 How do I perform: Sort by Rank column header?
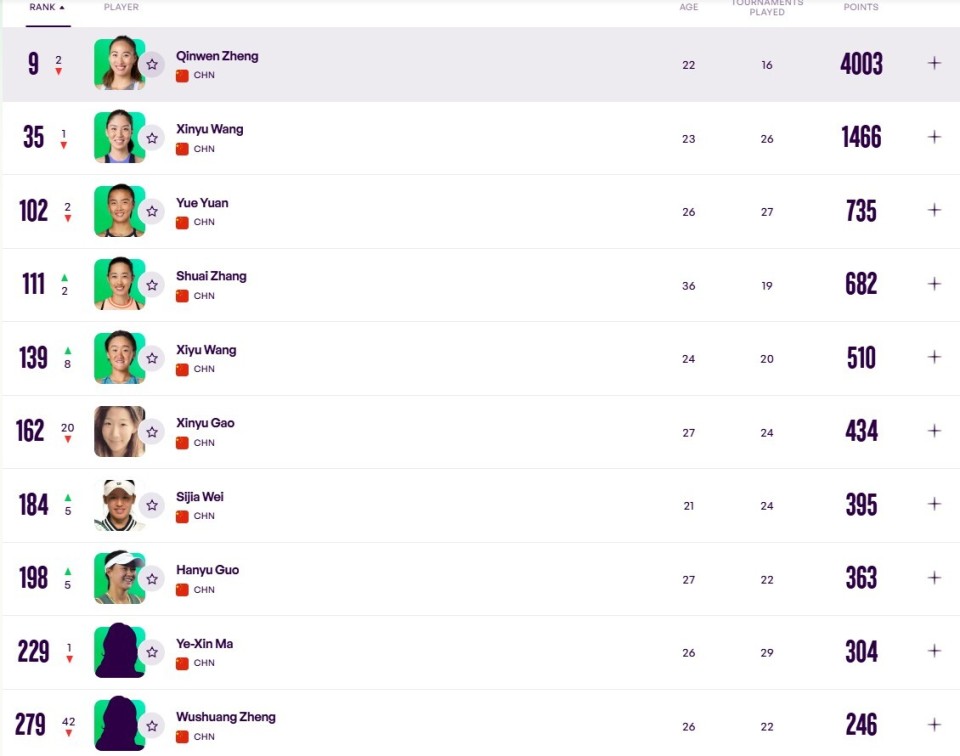point(46,7)
